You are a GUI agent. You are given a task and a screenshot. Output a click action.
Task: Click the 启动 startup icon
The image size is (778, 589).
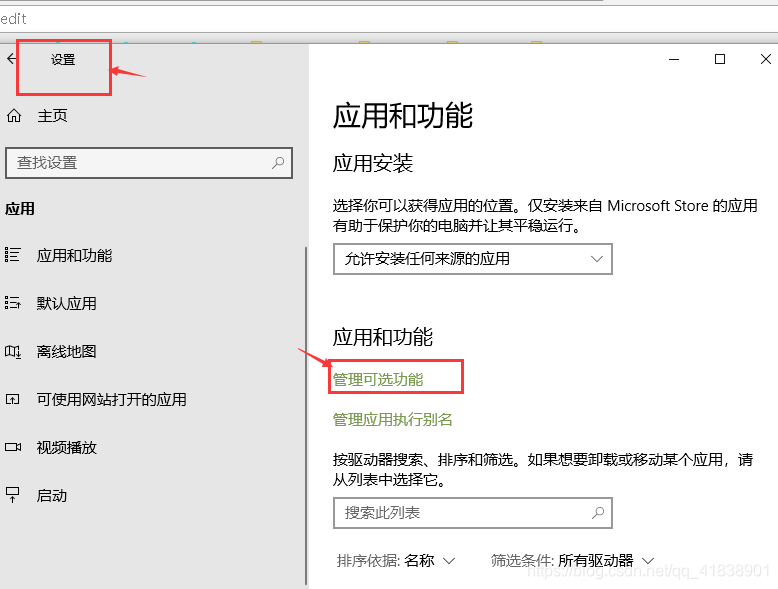click(12, 495)
